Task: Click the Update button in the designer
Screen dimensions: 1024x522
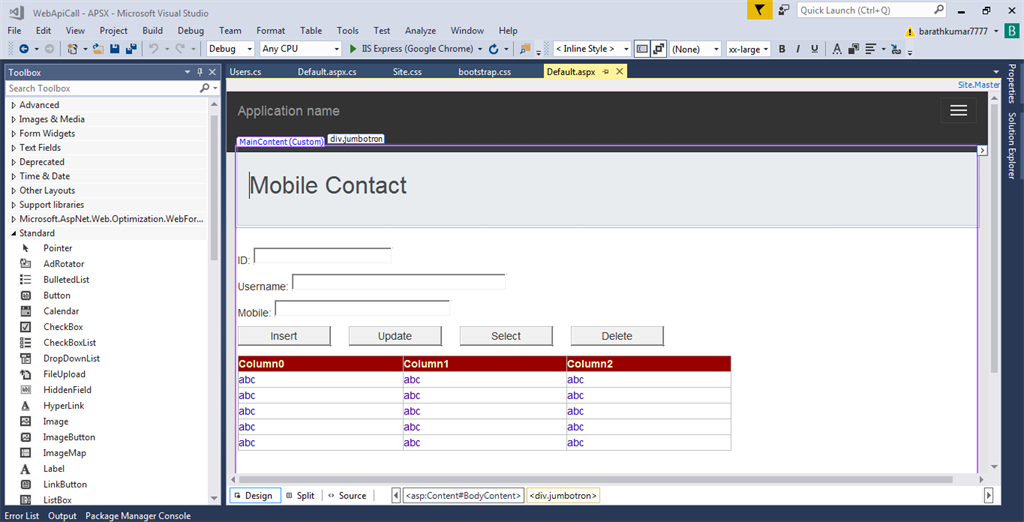Action: point(395,336)
